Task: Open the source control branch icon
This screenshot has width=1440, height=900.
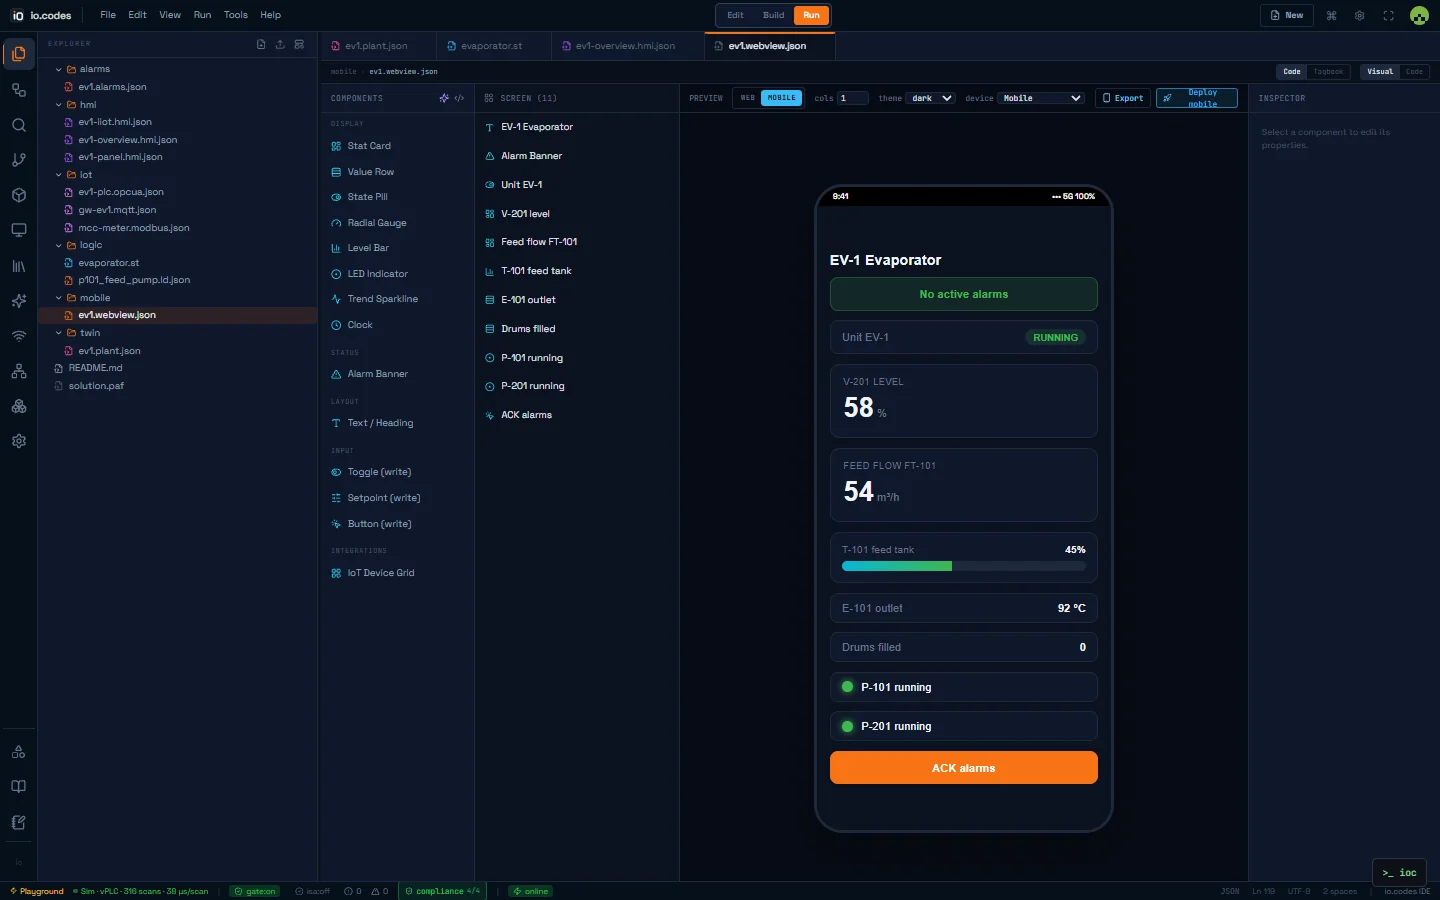Action: click(18, 160)
